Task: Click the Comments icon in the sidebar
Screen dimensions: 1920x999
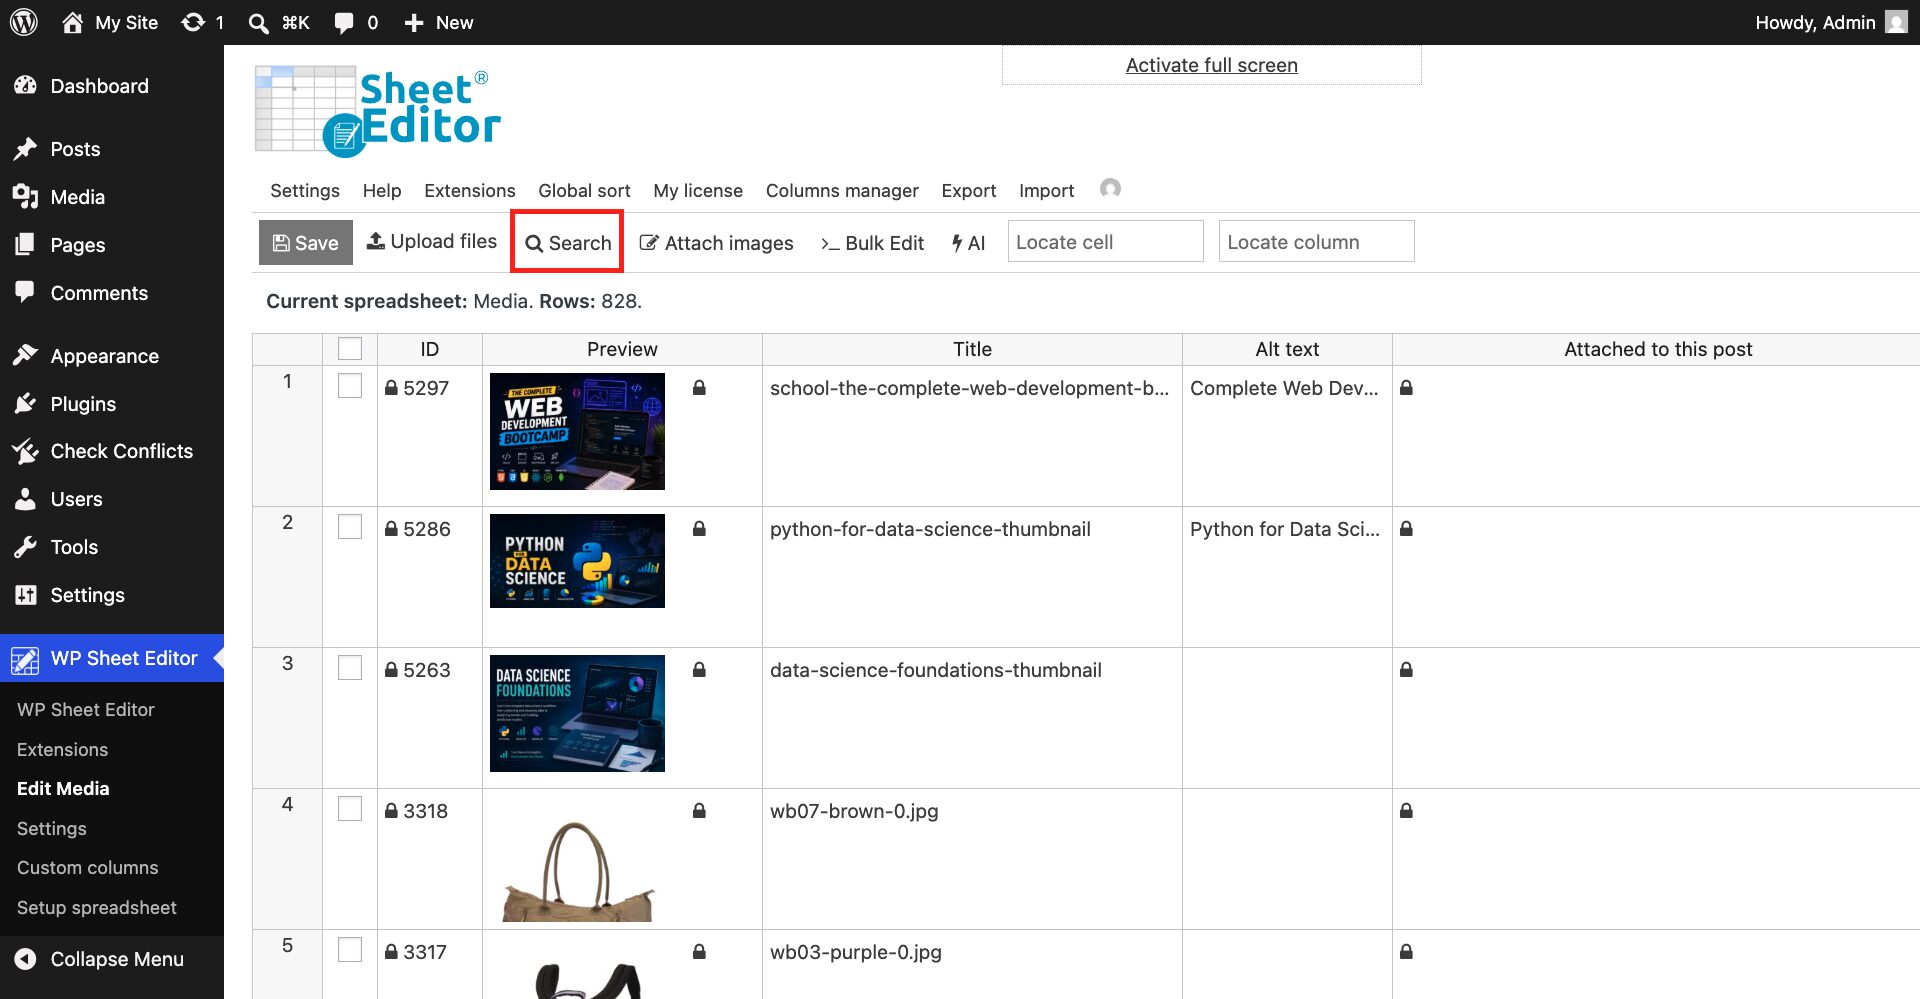Action: (x=26, y=292)
